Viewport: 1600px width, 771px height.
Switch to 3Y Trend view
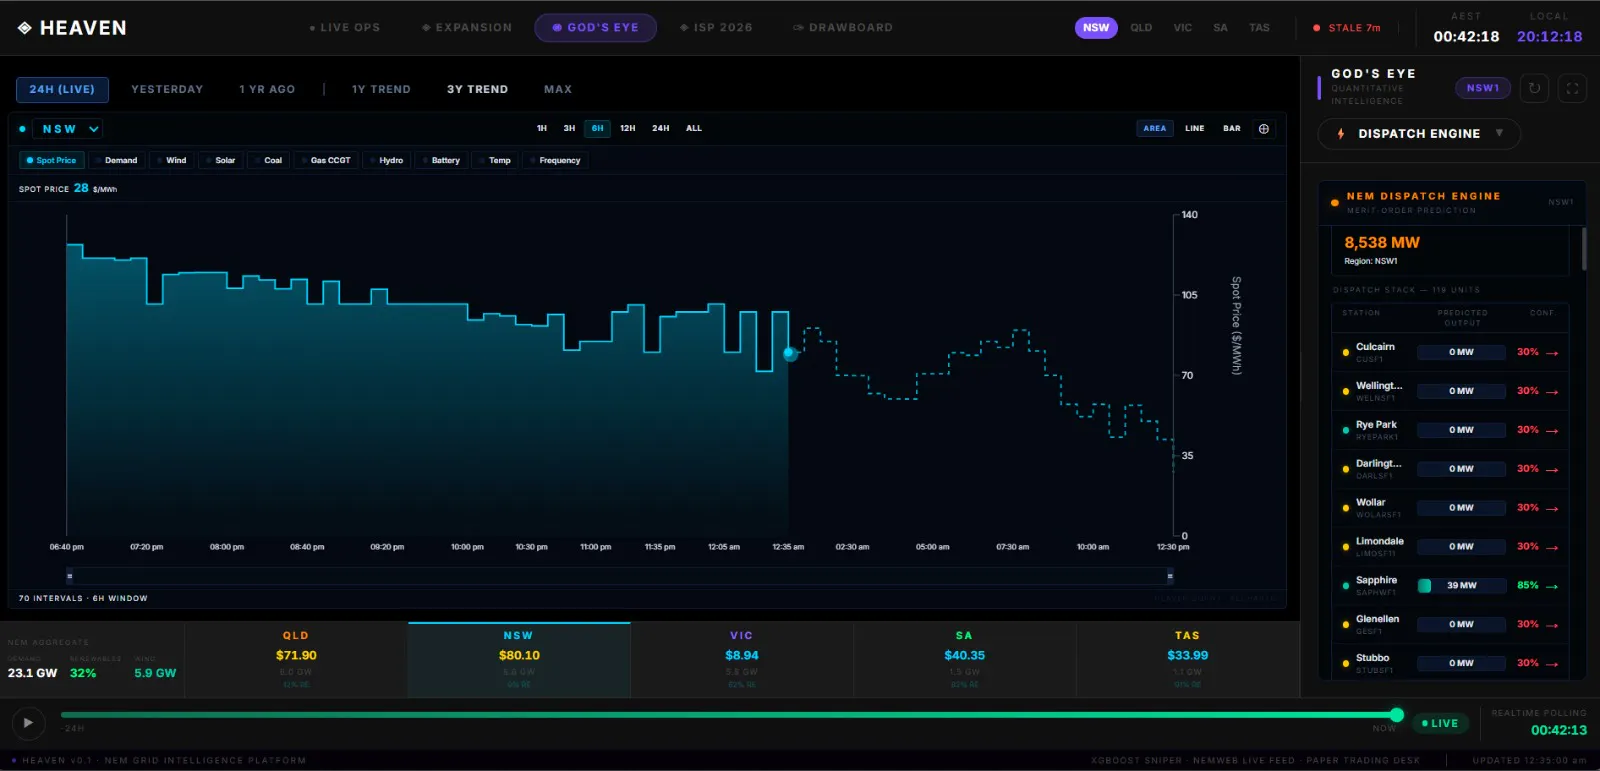(x=477, y=90)
